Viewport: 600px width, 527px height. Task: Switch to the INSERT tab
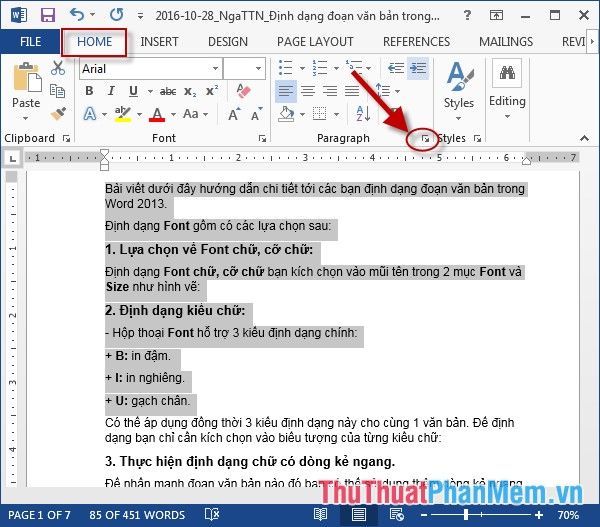[160, 41]
